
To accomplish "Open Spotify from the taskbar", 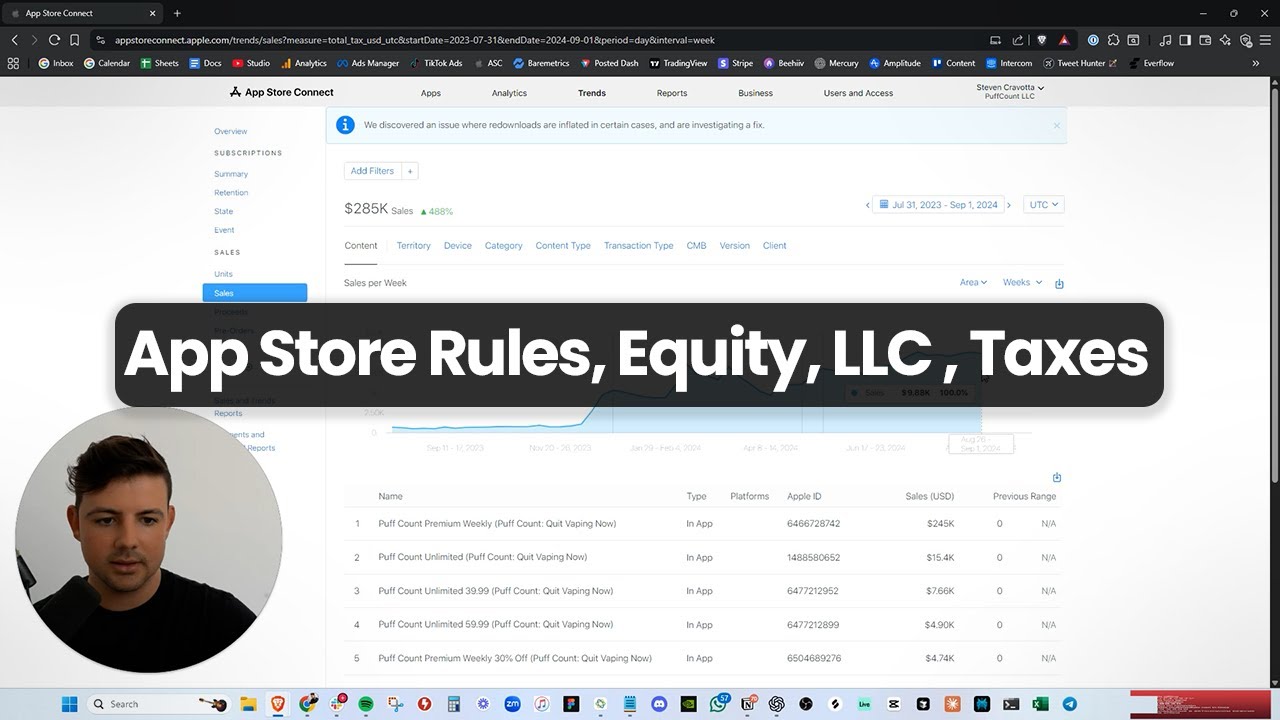I will [x=365, y=704].
